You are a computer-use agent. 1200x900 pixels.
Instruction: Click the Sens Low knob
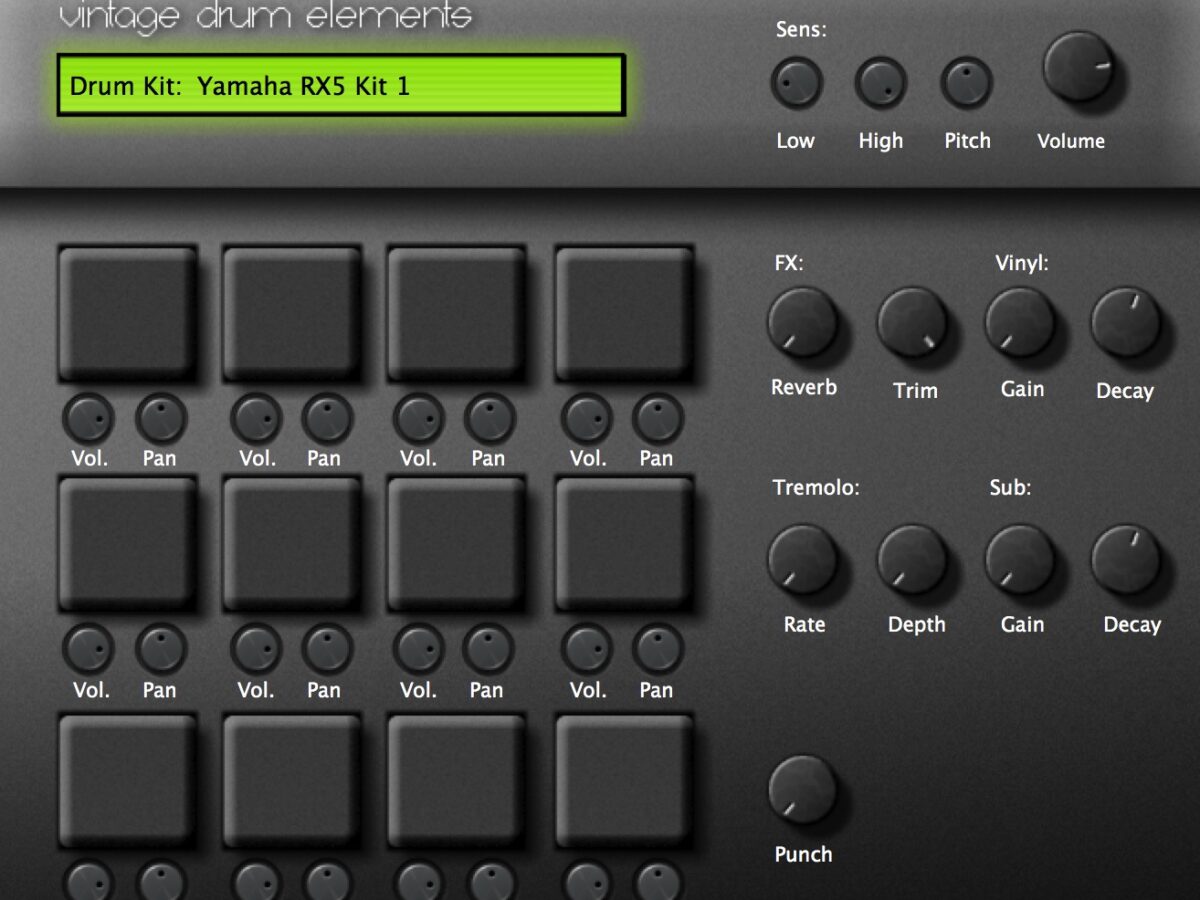pos(796,83)
